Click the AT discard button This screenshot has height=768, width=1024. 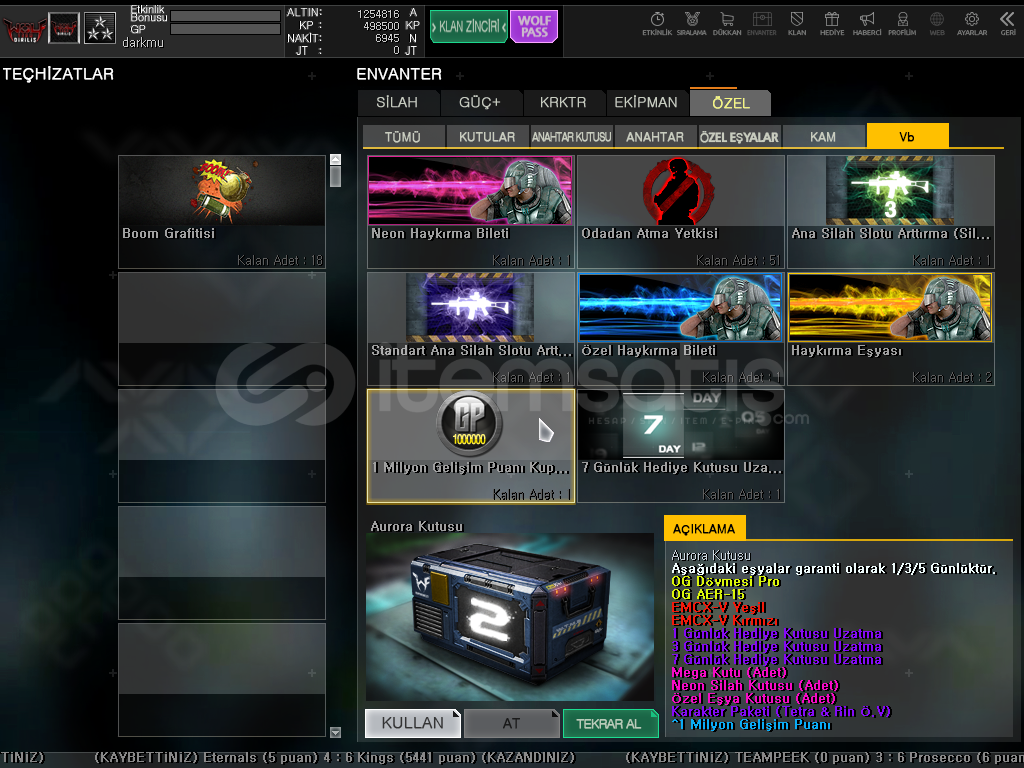click(511, 723)
